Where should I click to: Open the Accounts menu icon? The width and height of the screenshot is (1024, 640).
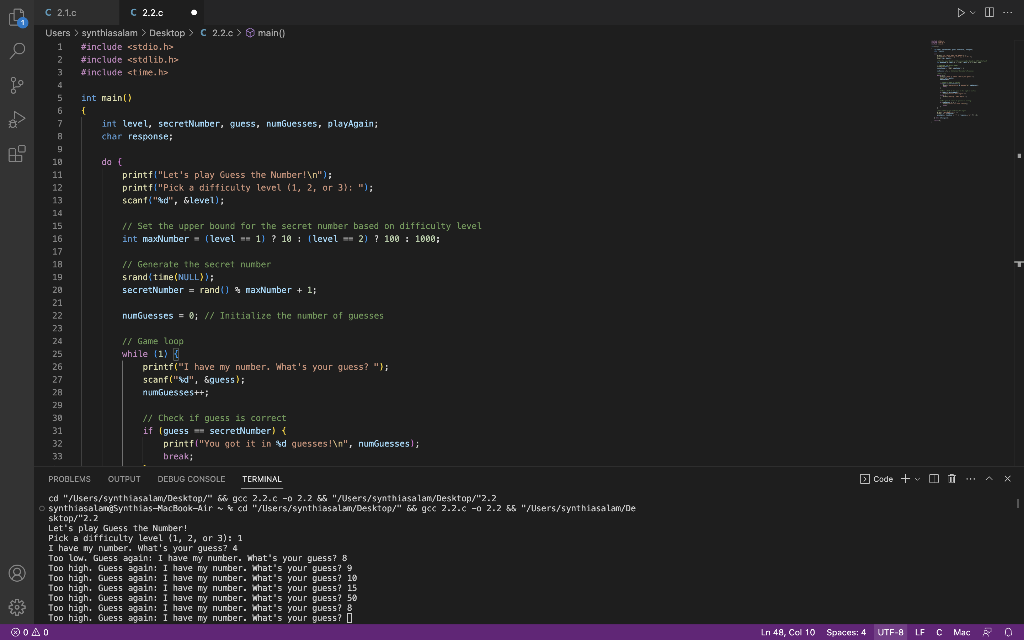[16, 573]
